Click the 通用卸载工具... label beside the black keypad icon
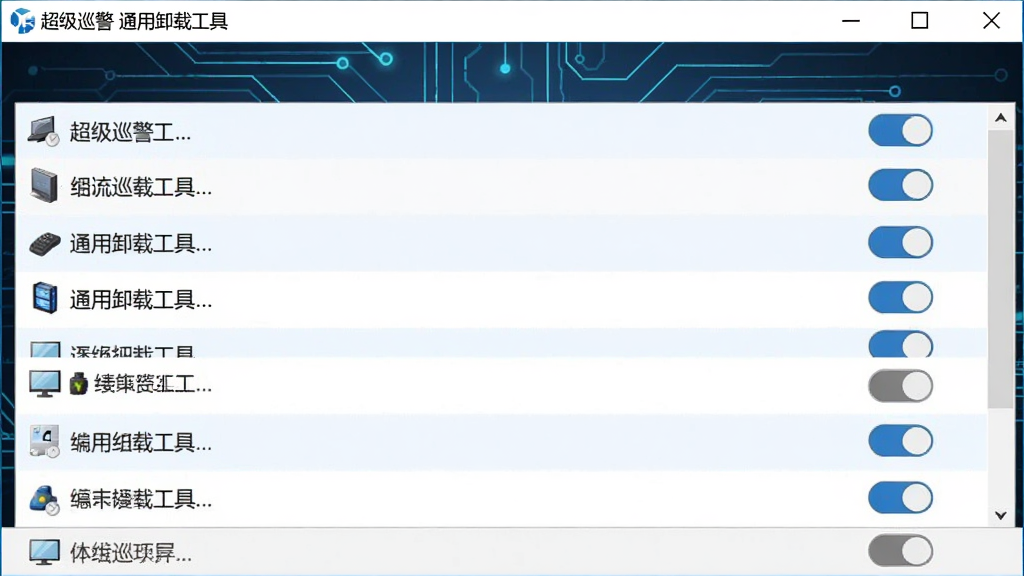The width and height of the screenshot is (1024, 576). click(141, 244)
